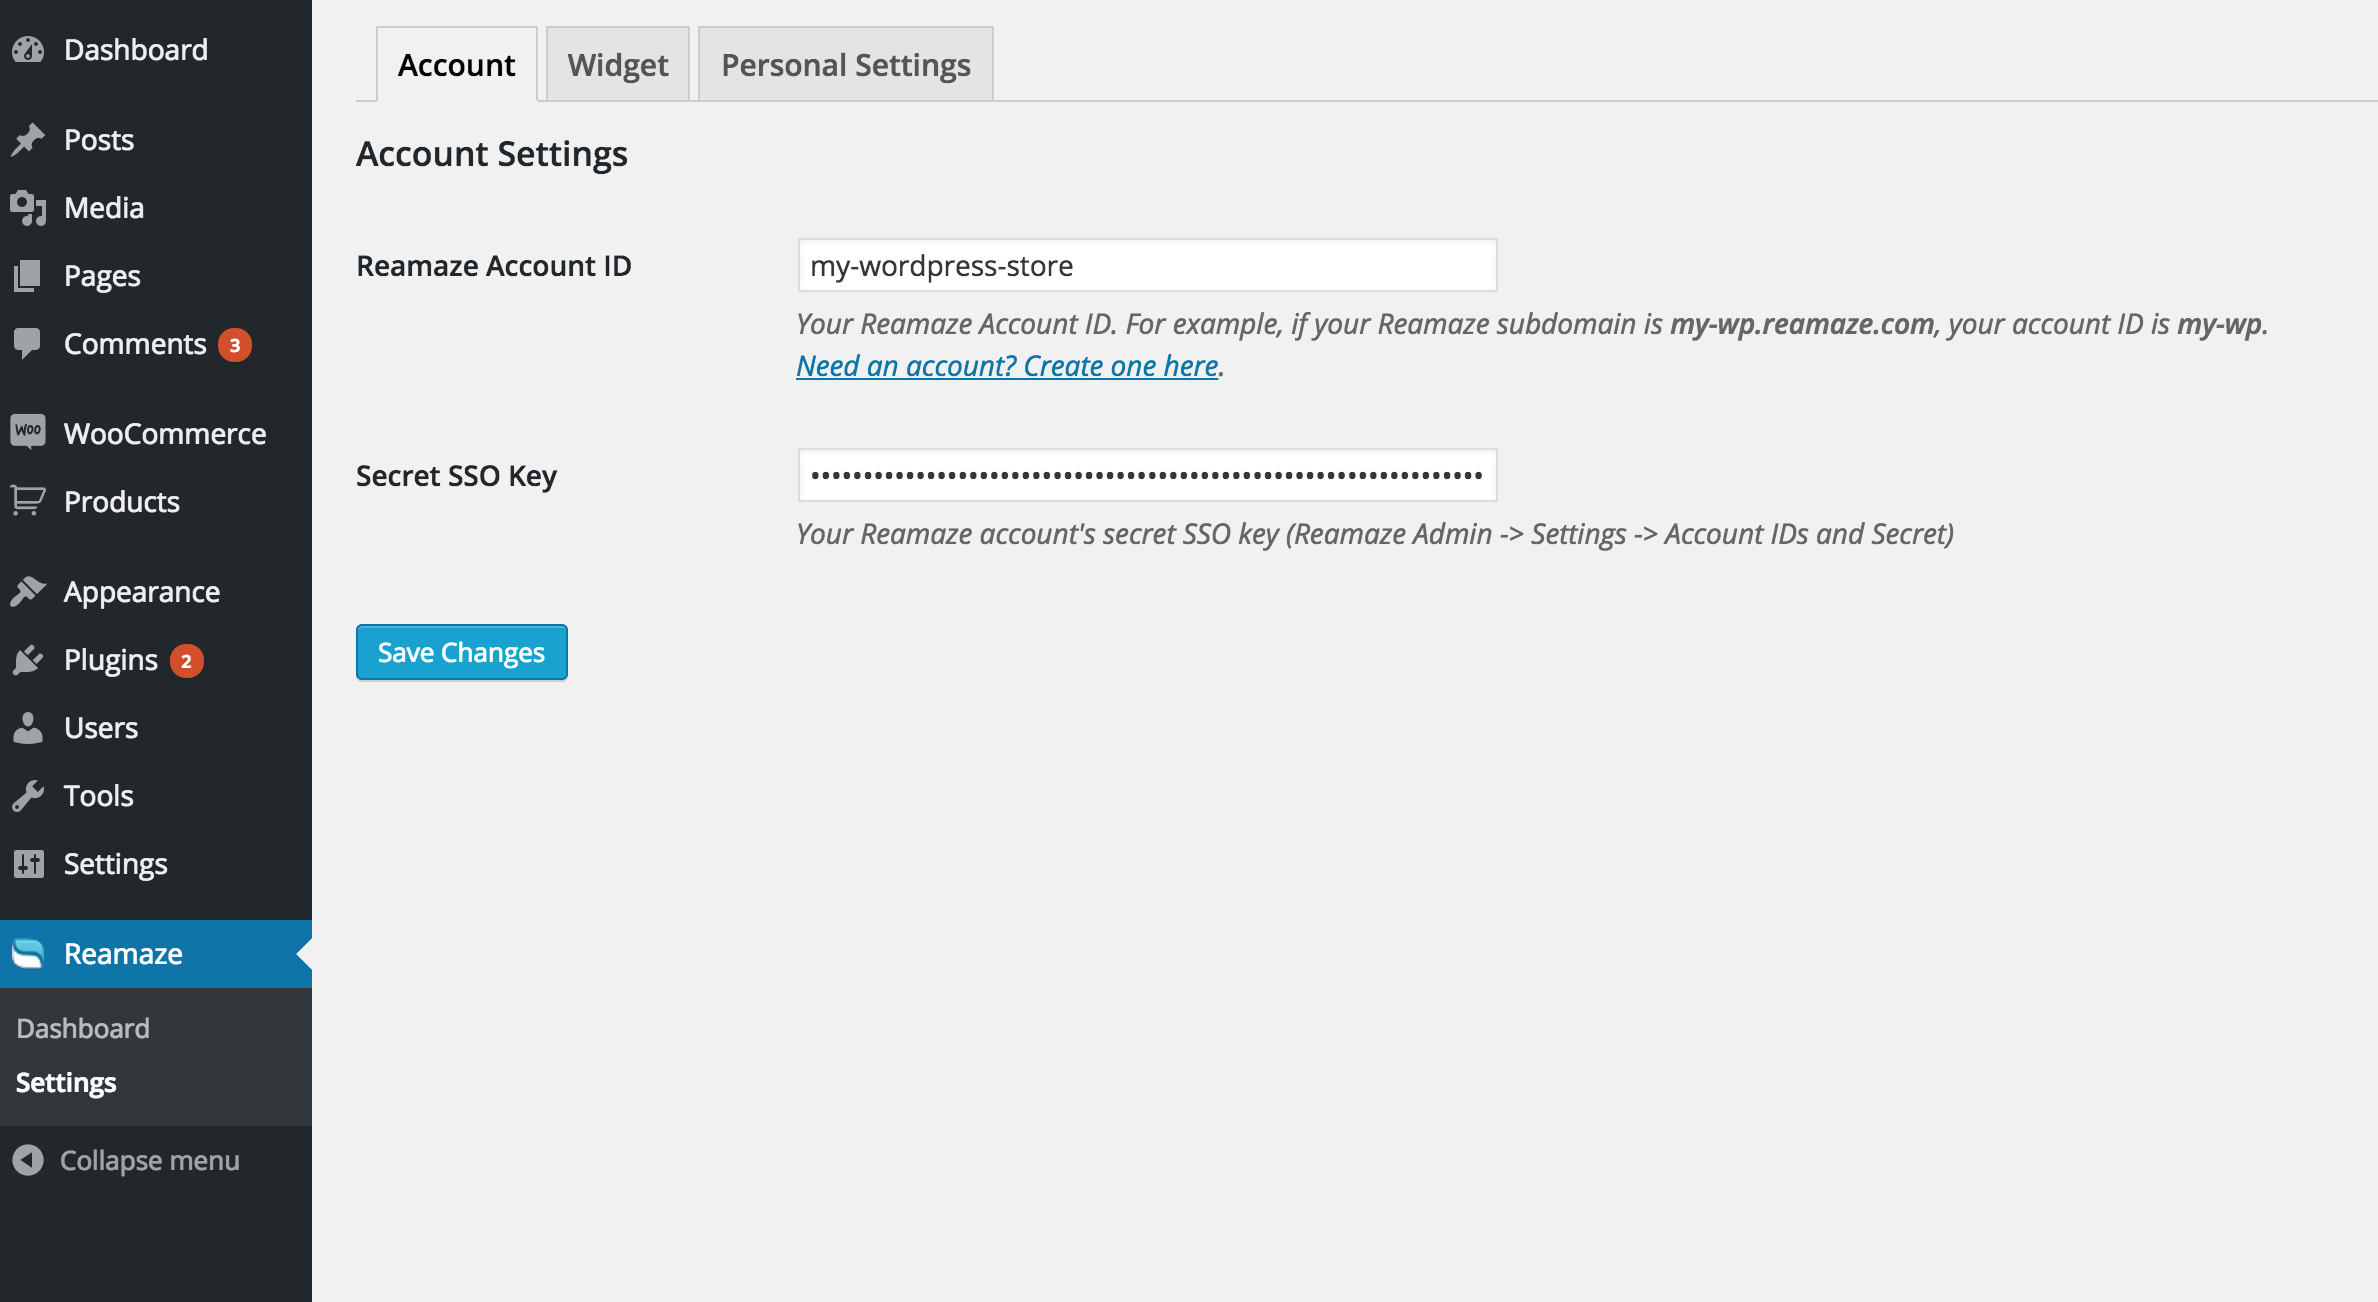
Task: Click into the Secret SSO Key field
Action: pyautogui.click(x=1146, y=475)
